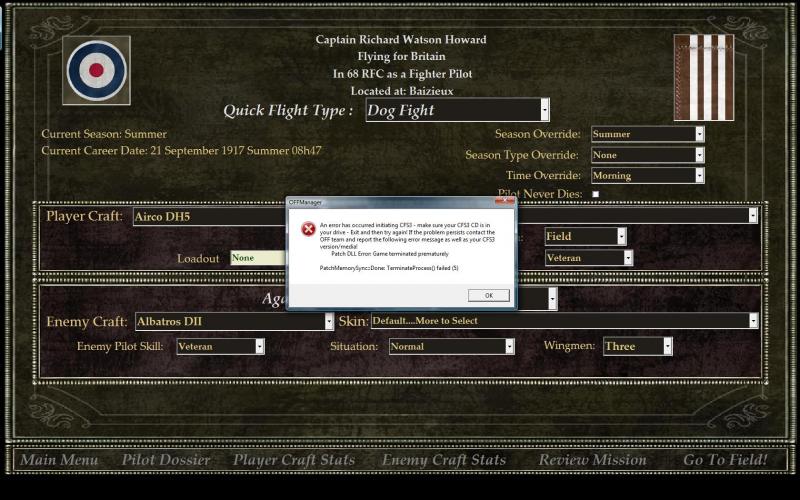Image resolution: width=800 pixels, height=500 pixels.
Task: Expand the Time Override Morning dropdown
Action: [x=648, y=176]
